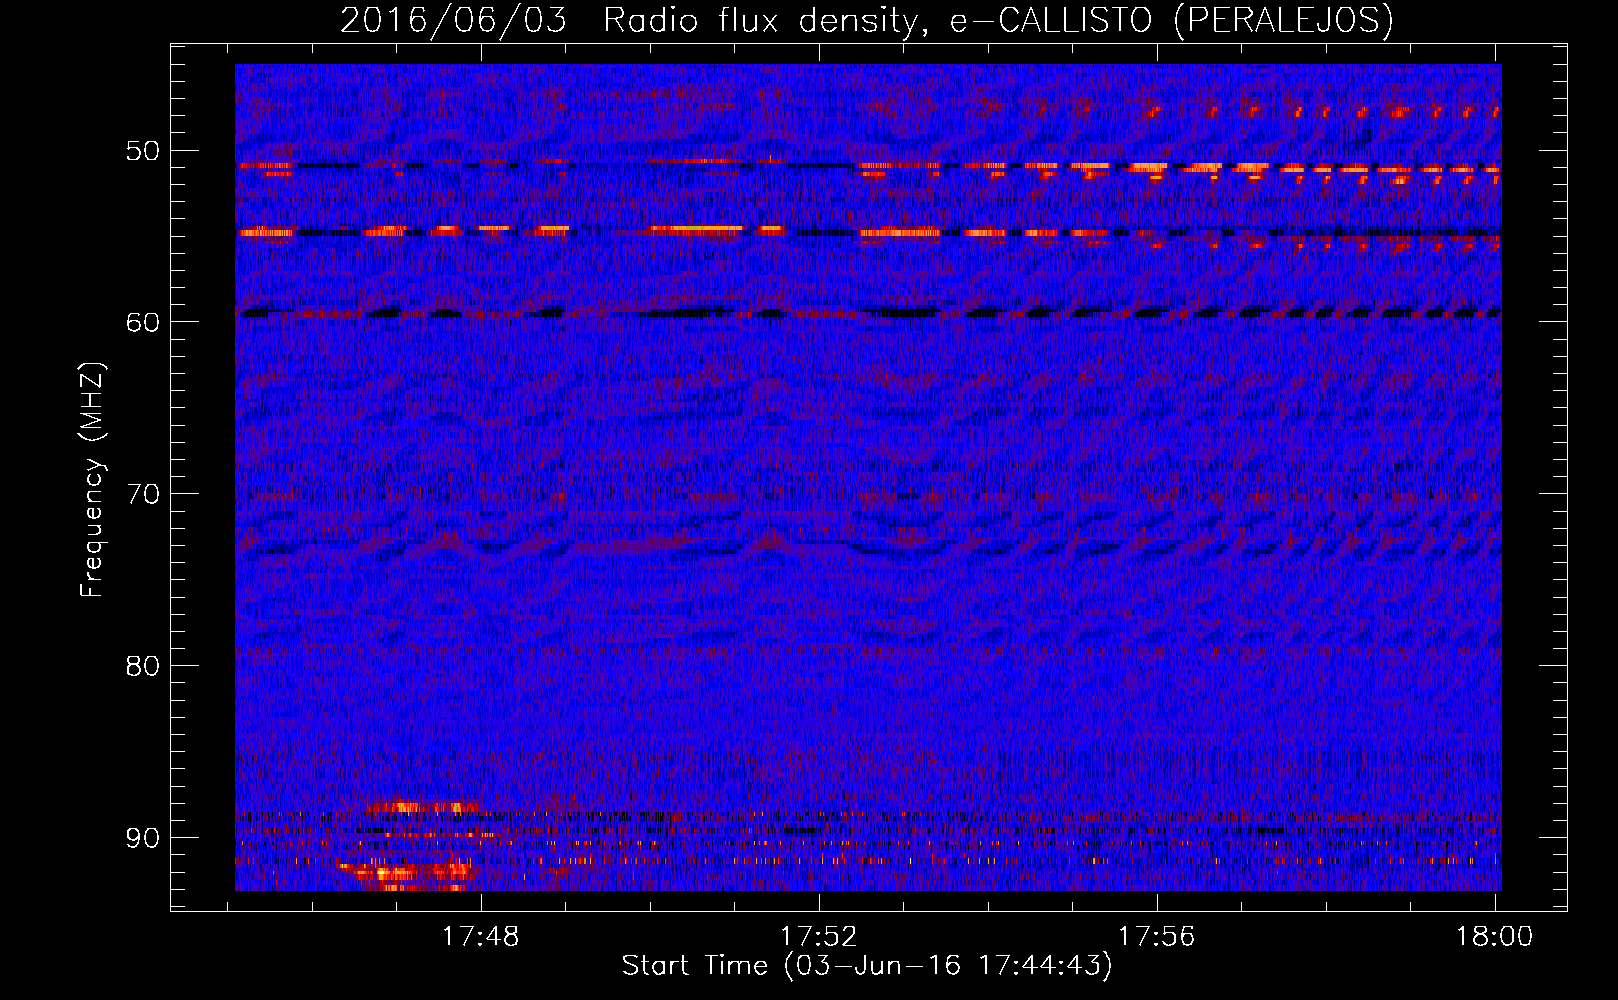This screenshot has width=1618, height=1000.
Task: Click the 17:52 time tick label
Action: [819, 936]
